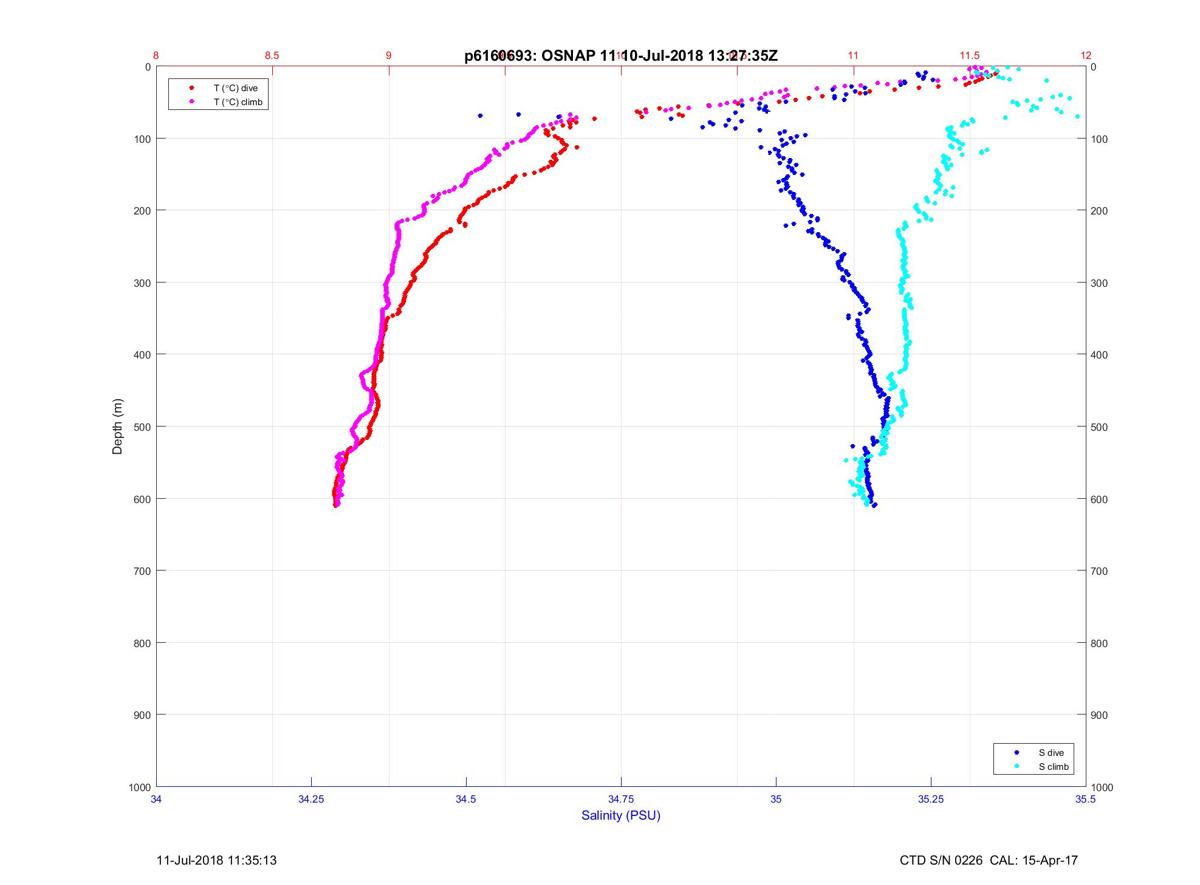Click the 34.5 salinity tick label
This screenshot has width=1200, height=885.
tap(466, 799)
